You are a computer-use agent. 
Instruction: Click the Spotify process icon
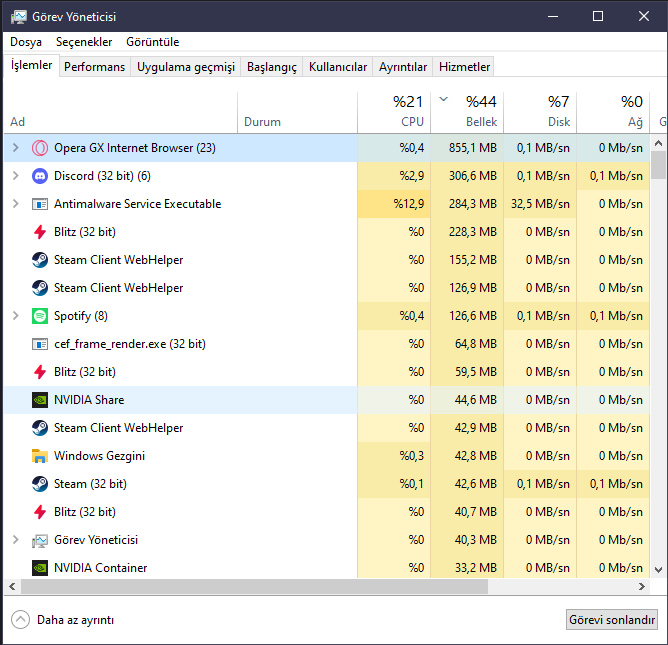pos(40,316)
